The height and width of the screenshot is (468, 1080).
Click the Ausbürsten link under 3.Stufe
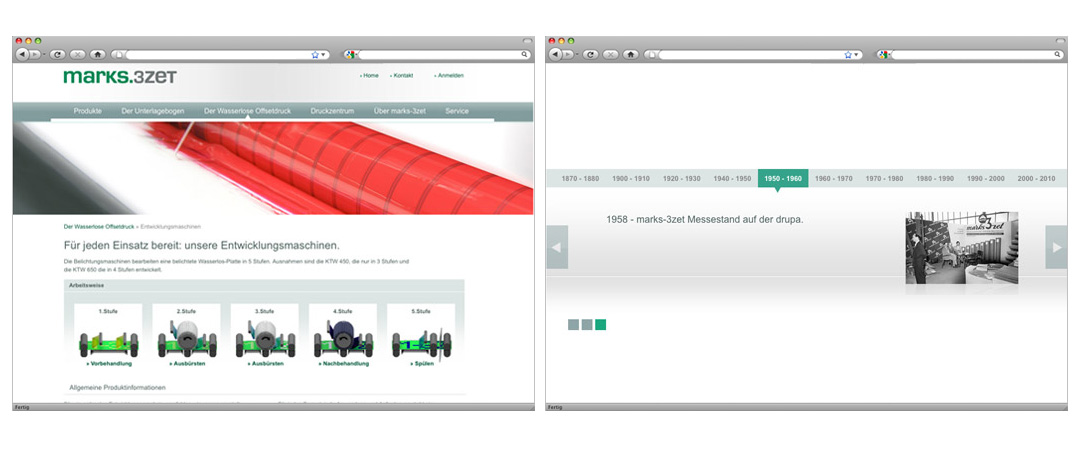point(265,363)
